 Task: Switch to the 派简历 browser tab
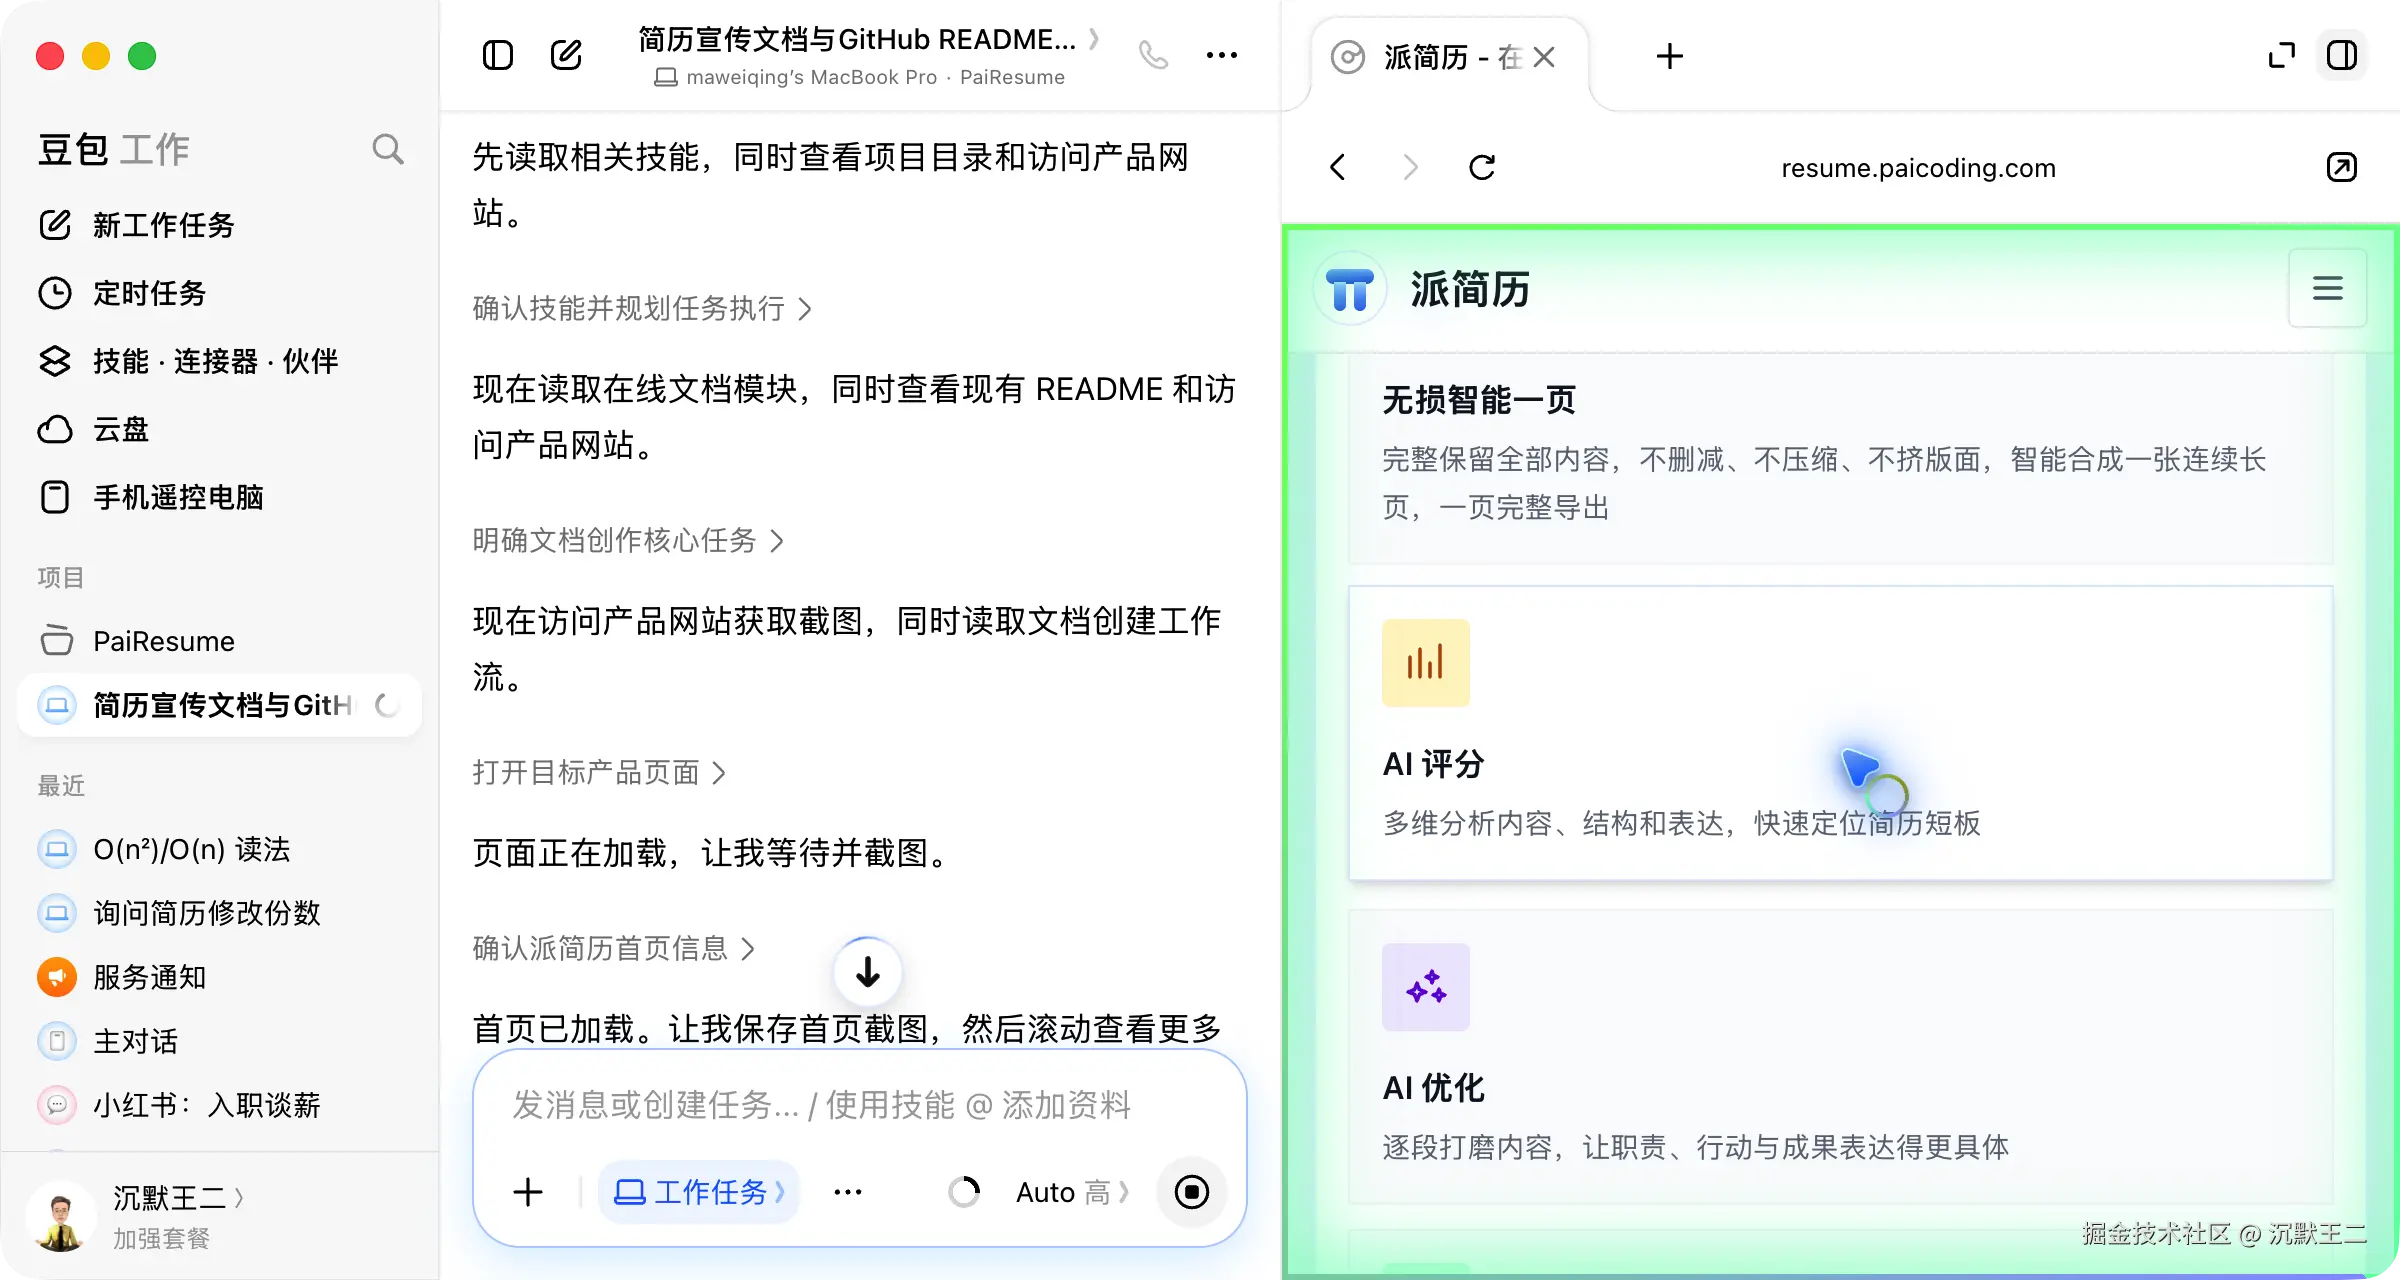click(x=1448, y=57)
